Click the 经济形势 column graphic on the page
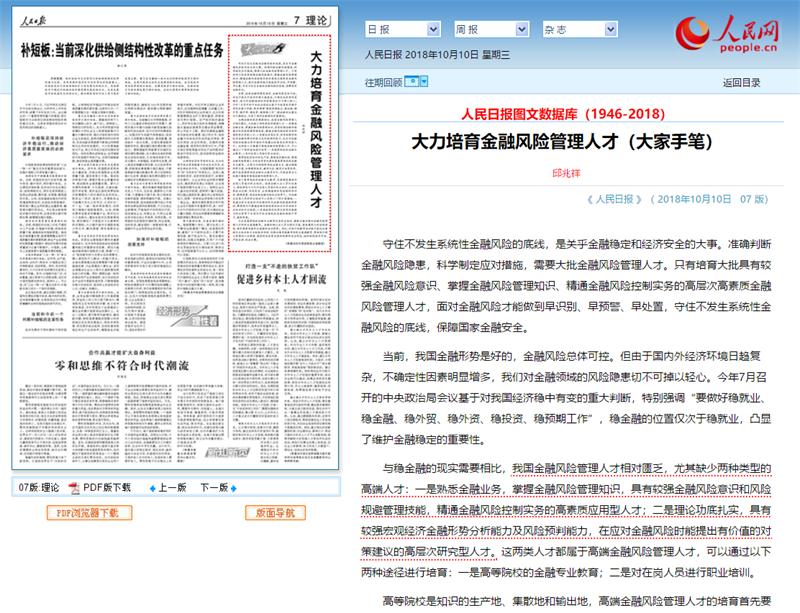Screen dimensions: 800x613 187,316
